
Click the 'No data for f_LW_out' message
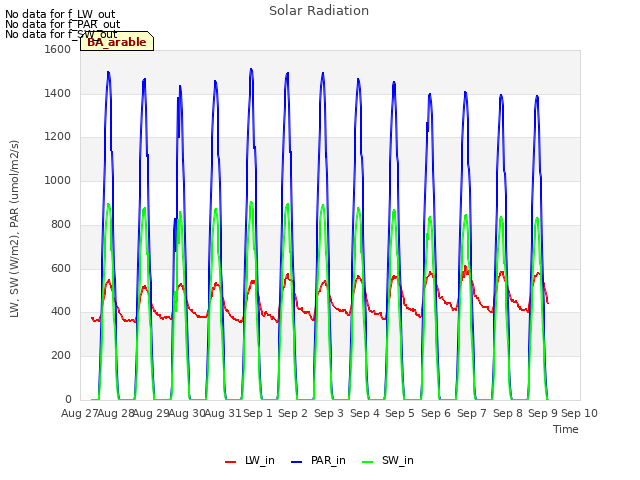[x=60, y=14]
